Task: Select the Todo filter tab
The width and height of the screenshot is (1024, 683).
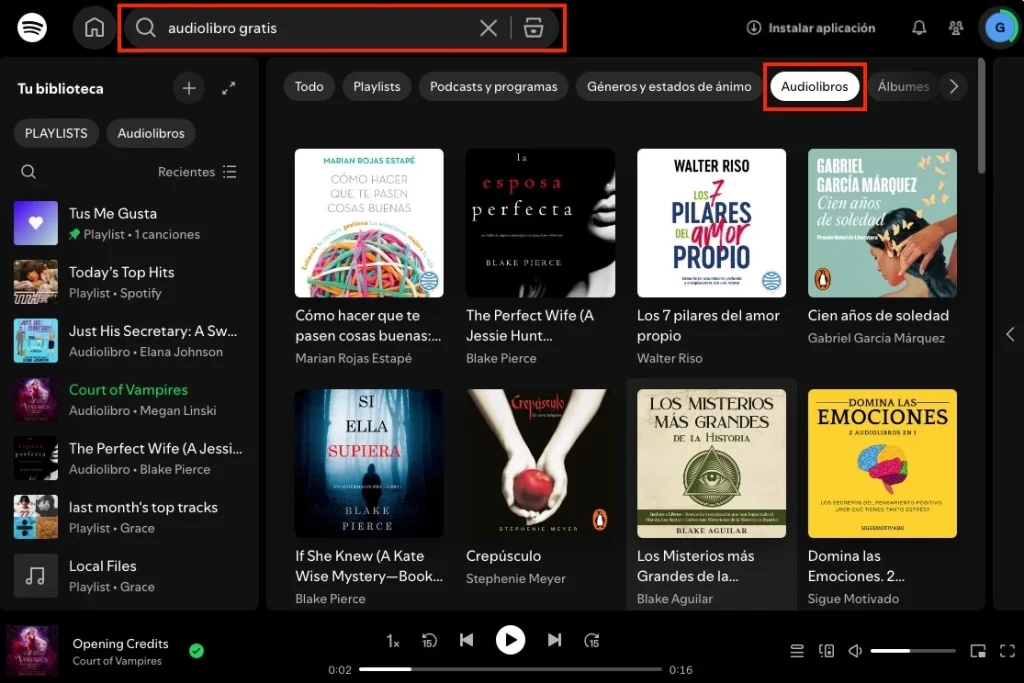Action: pos(309,86)
